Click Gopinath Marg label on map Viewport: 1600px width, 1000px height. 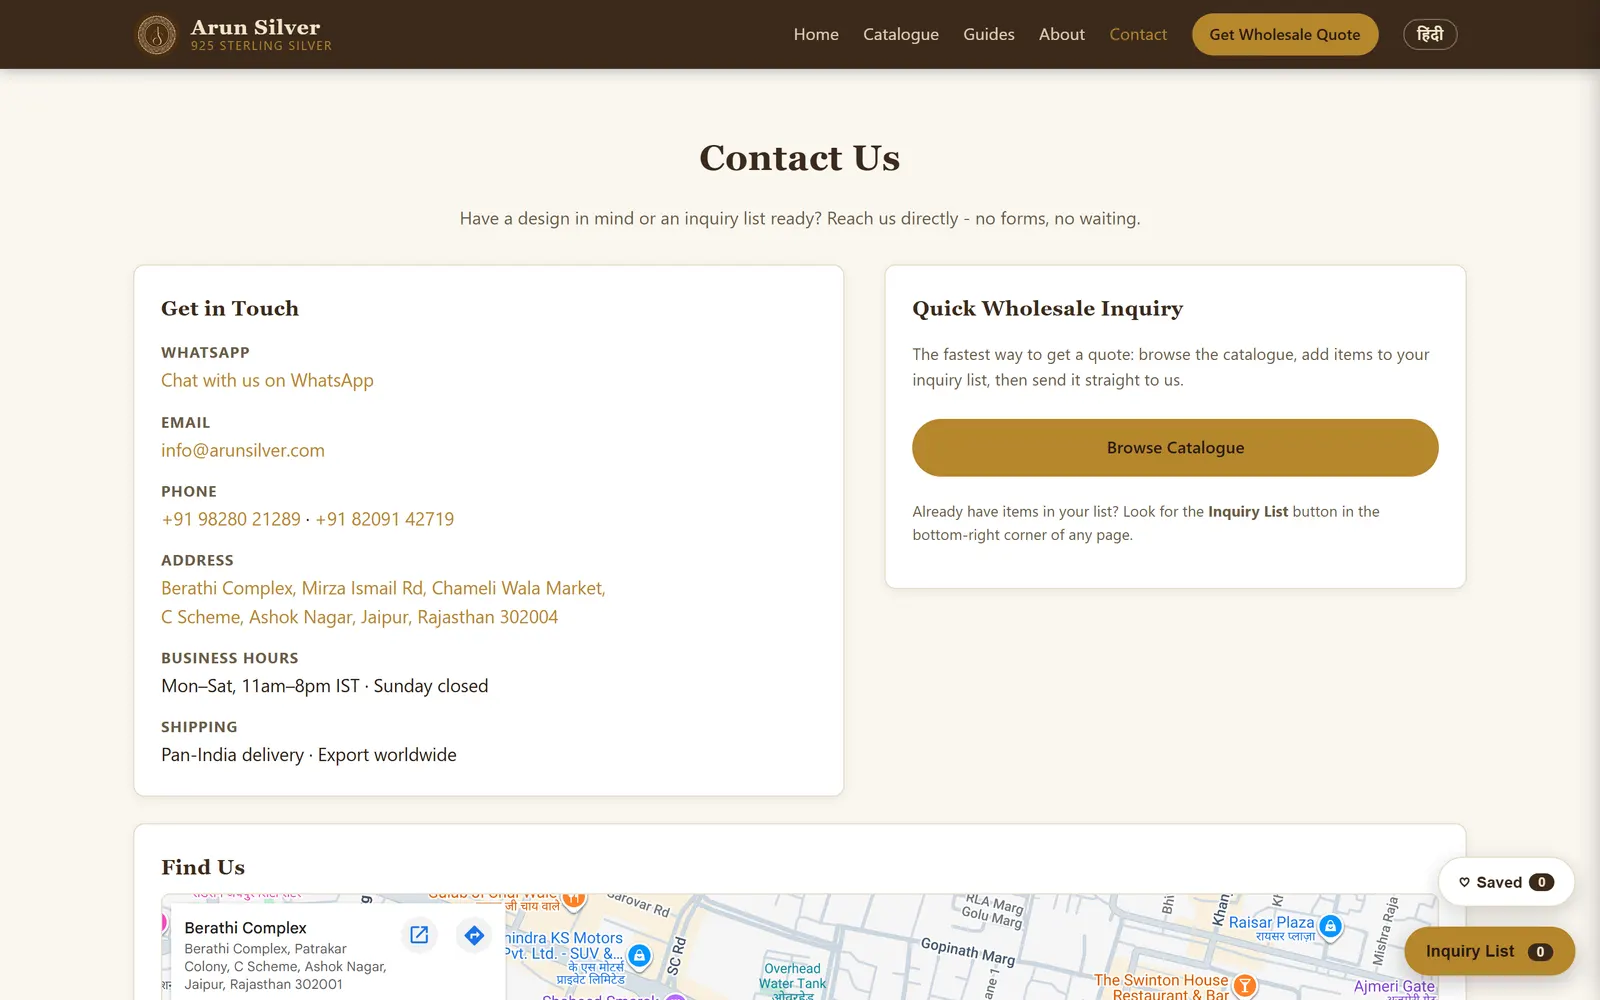coord(968,951)
